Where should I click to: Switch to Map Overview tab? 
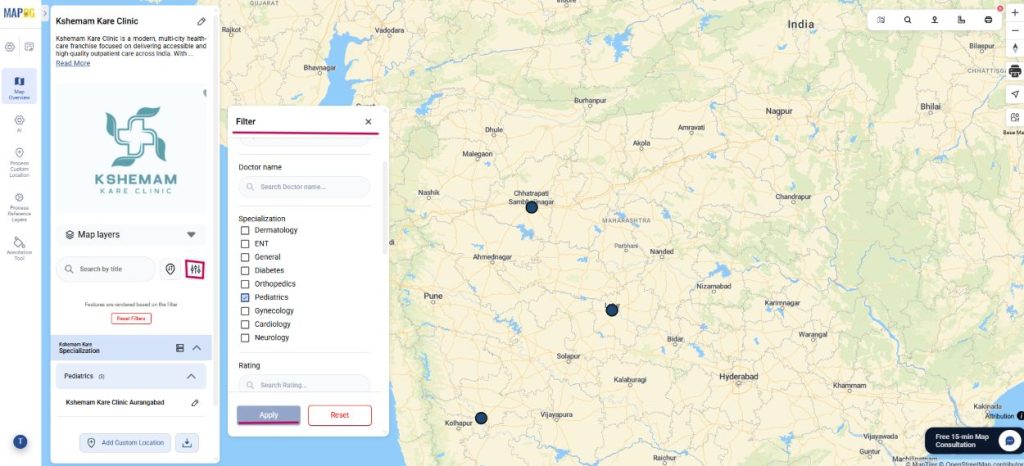point(19,87)
